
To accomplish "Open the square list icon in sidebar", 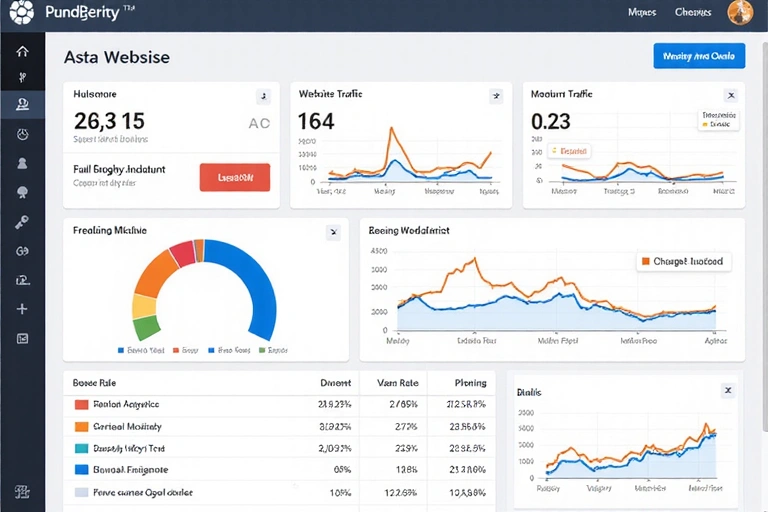I will coord(22,339).
